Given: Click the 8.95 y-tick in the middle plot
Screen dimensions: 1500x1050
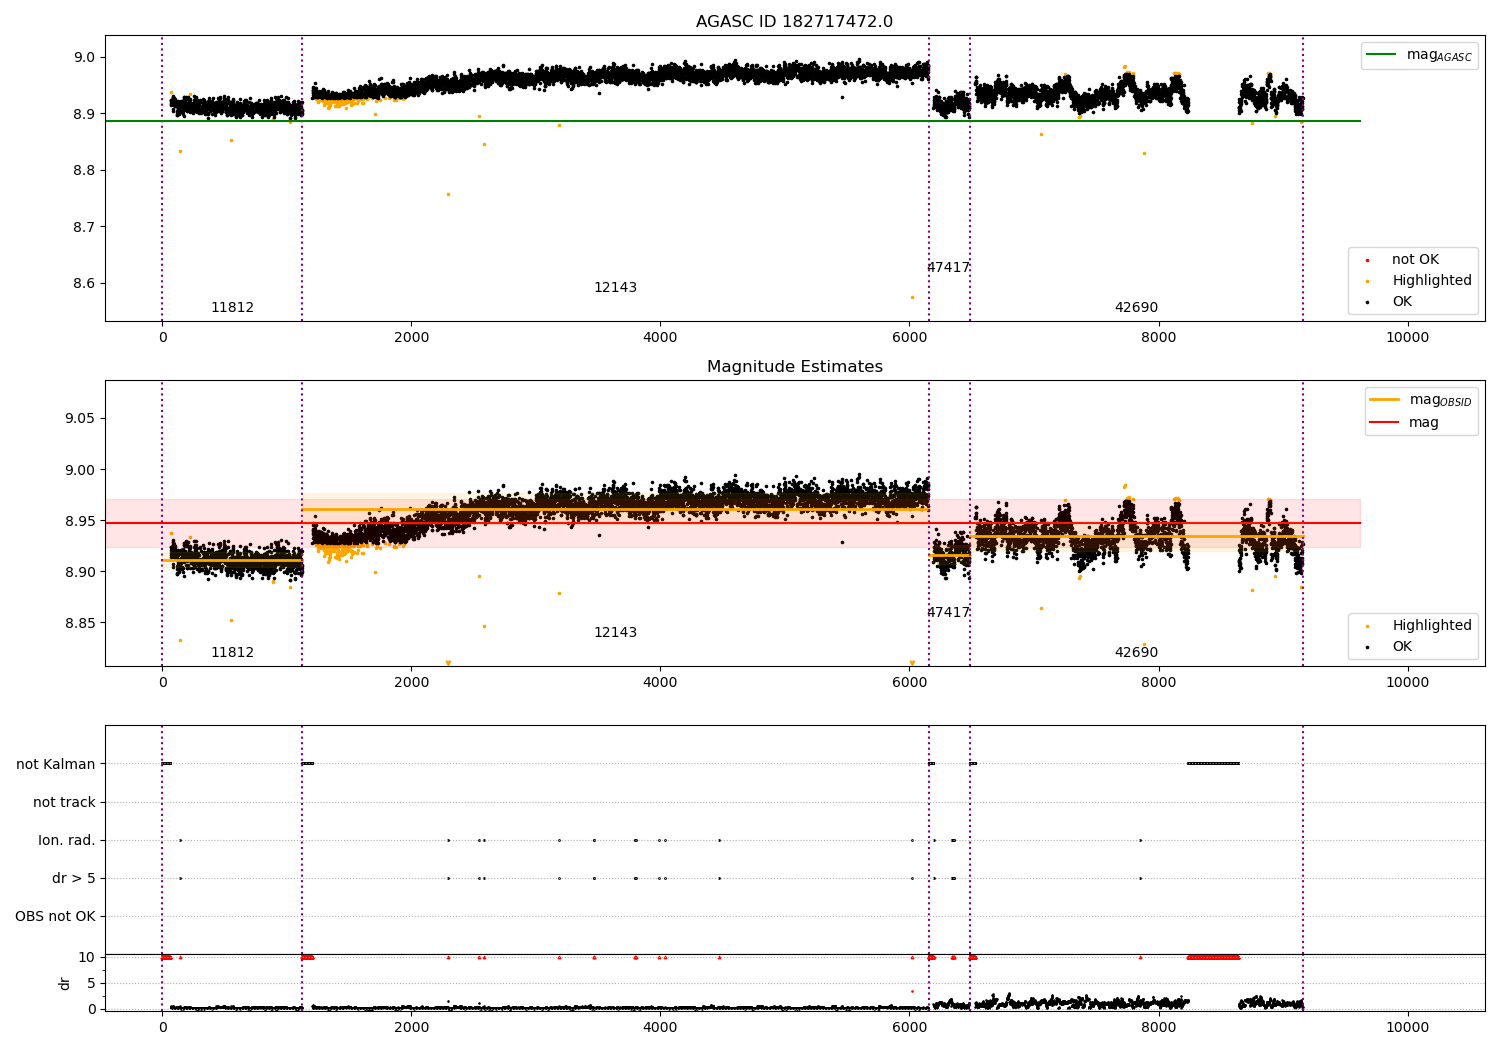Looking at the screenshot, I should [81, 522].
